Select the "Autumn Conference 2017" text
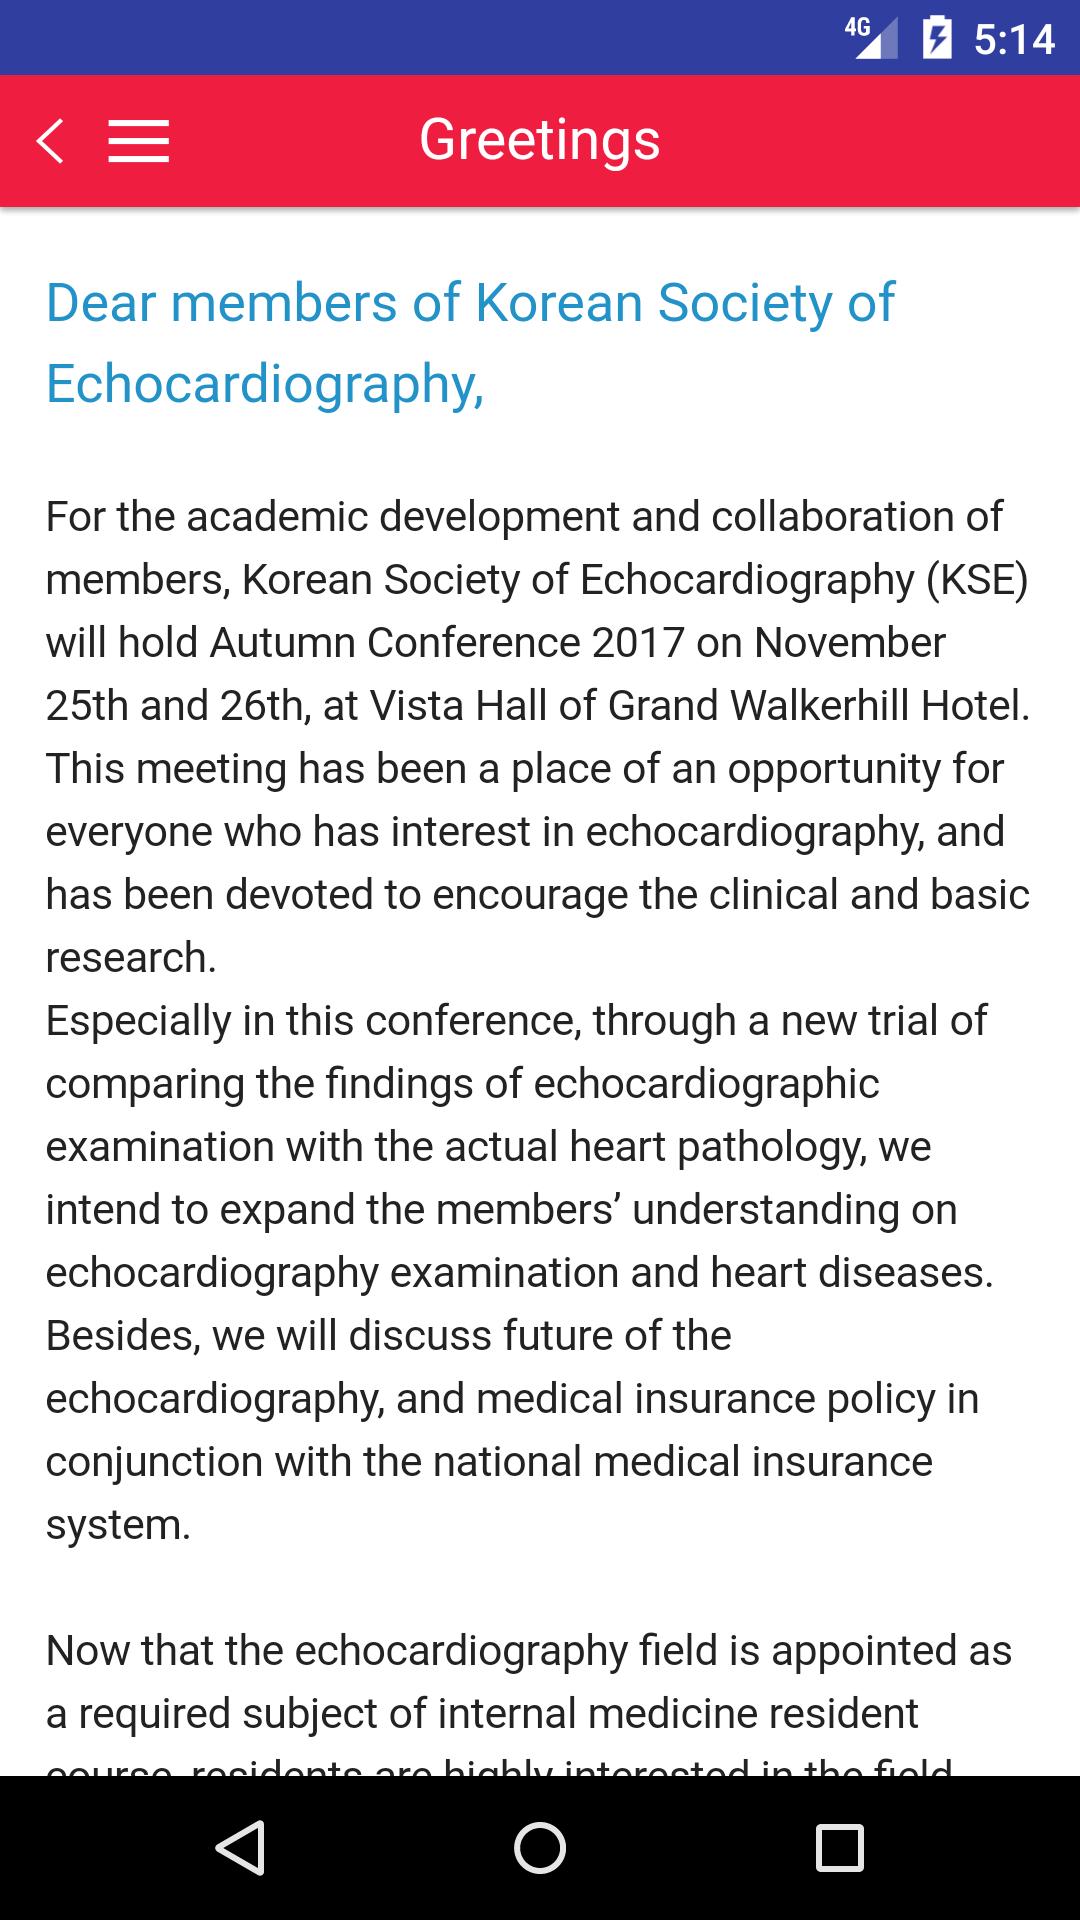Screen dimensions: 1080x1920 click(x=448, y=643)
